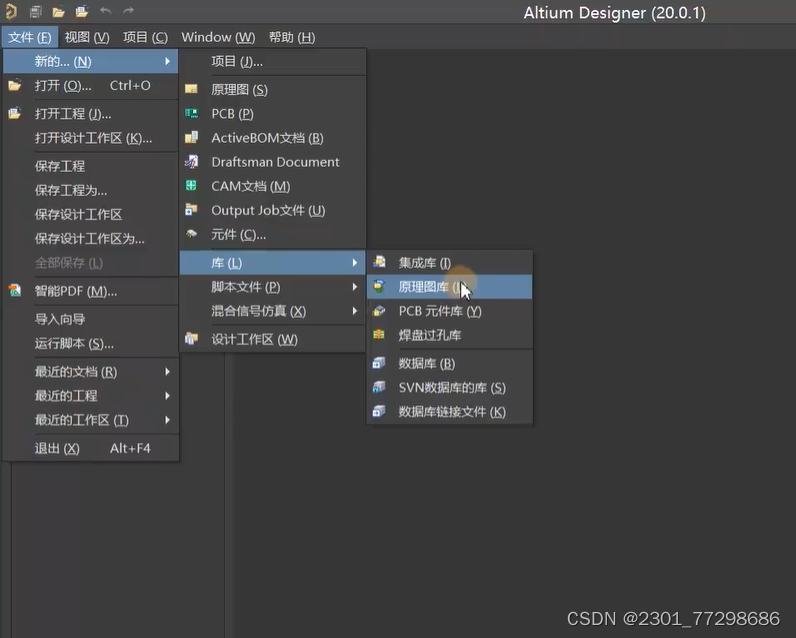Click the SVN database library icon
Screen dimensions: 796x638
pyautogui.click(x=379, y=387)
